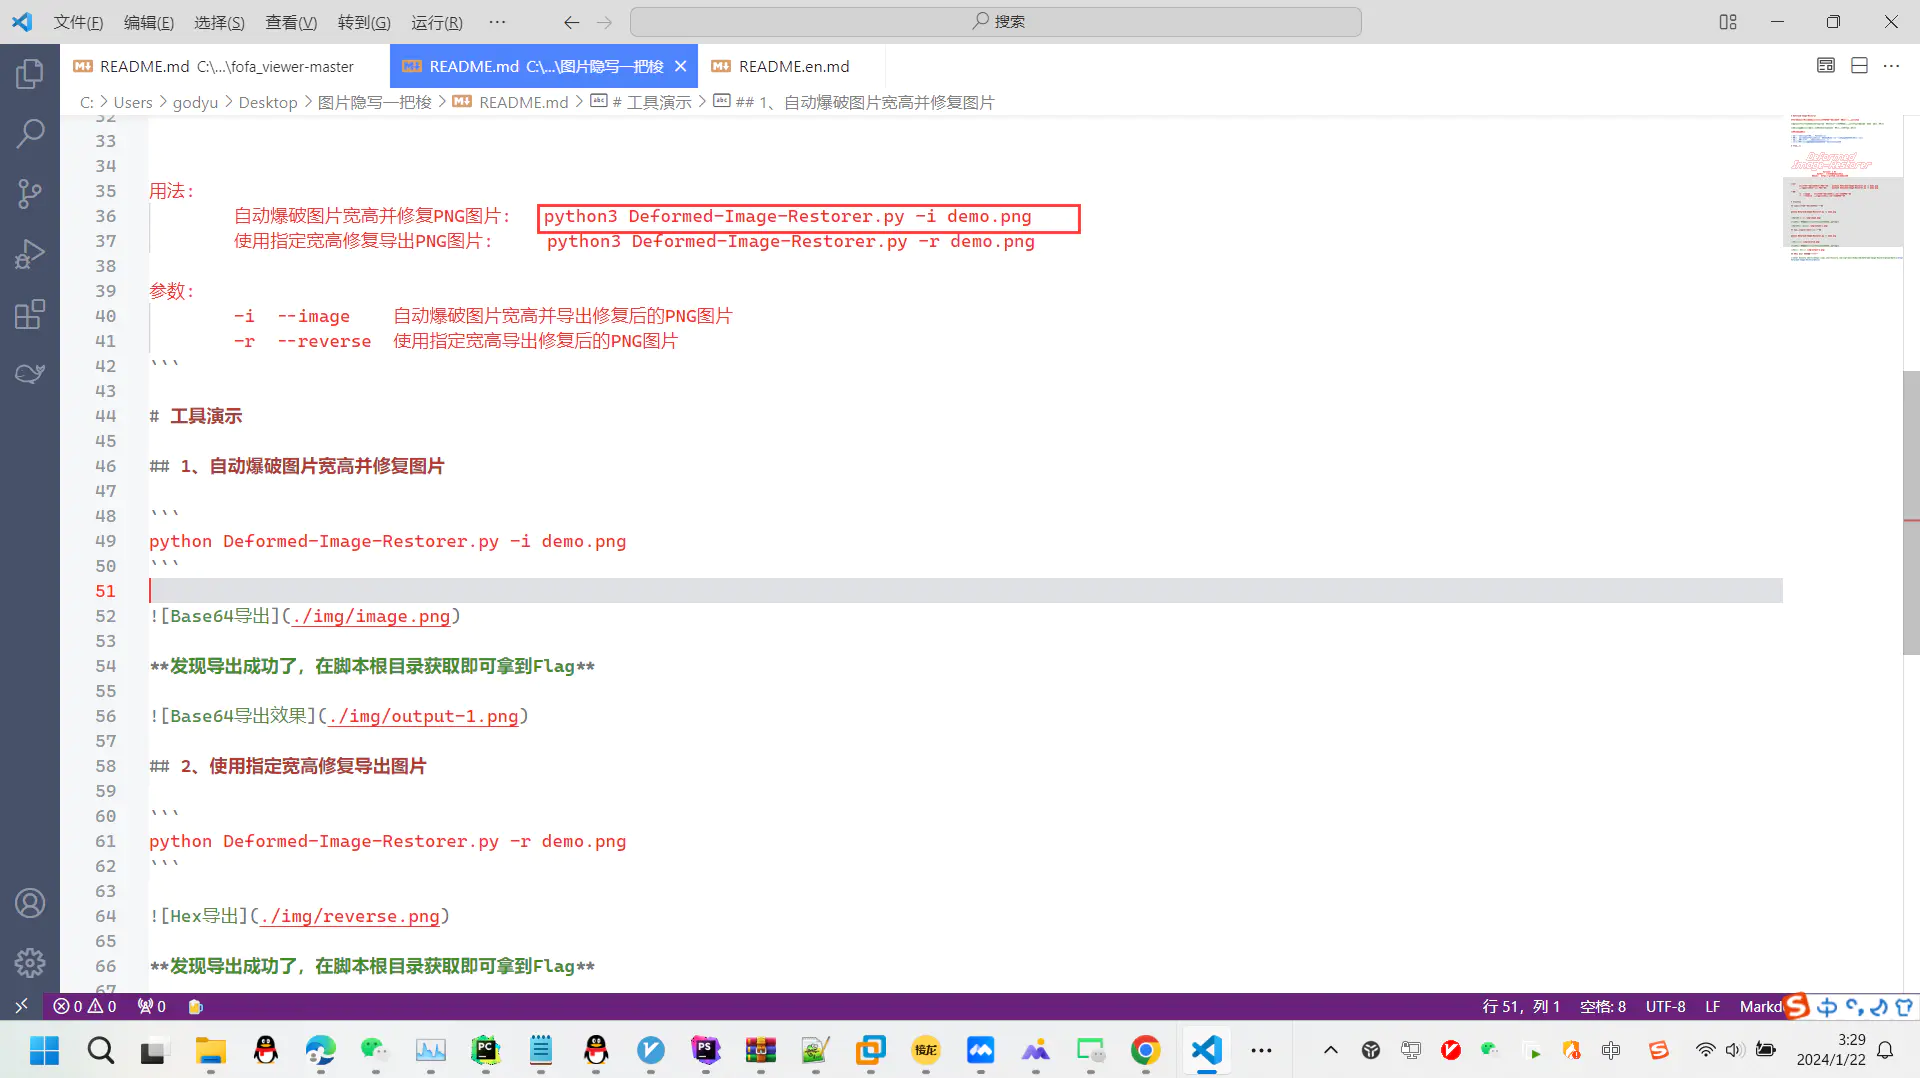
Task: Show hidden system tray icons
Action: pyautogui.click(x=1330, y=1050)
